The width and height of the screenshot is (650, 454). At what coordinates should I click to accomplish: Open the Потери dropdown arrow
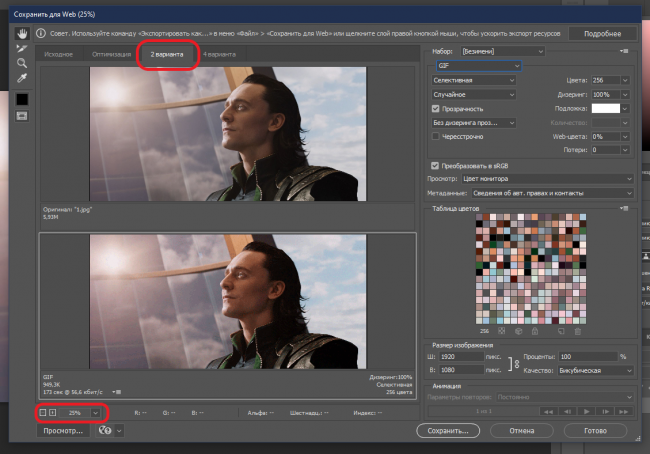coord(625,150)
